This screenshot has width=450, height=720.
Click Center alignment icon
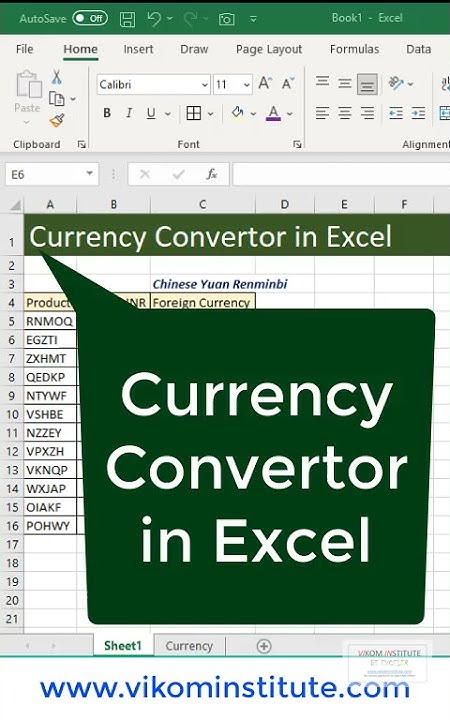click(344, 113)
